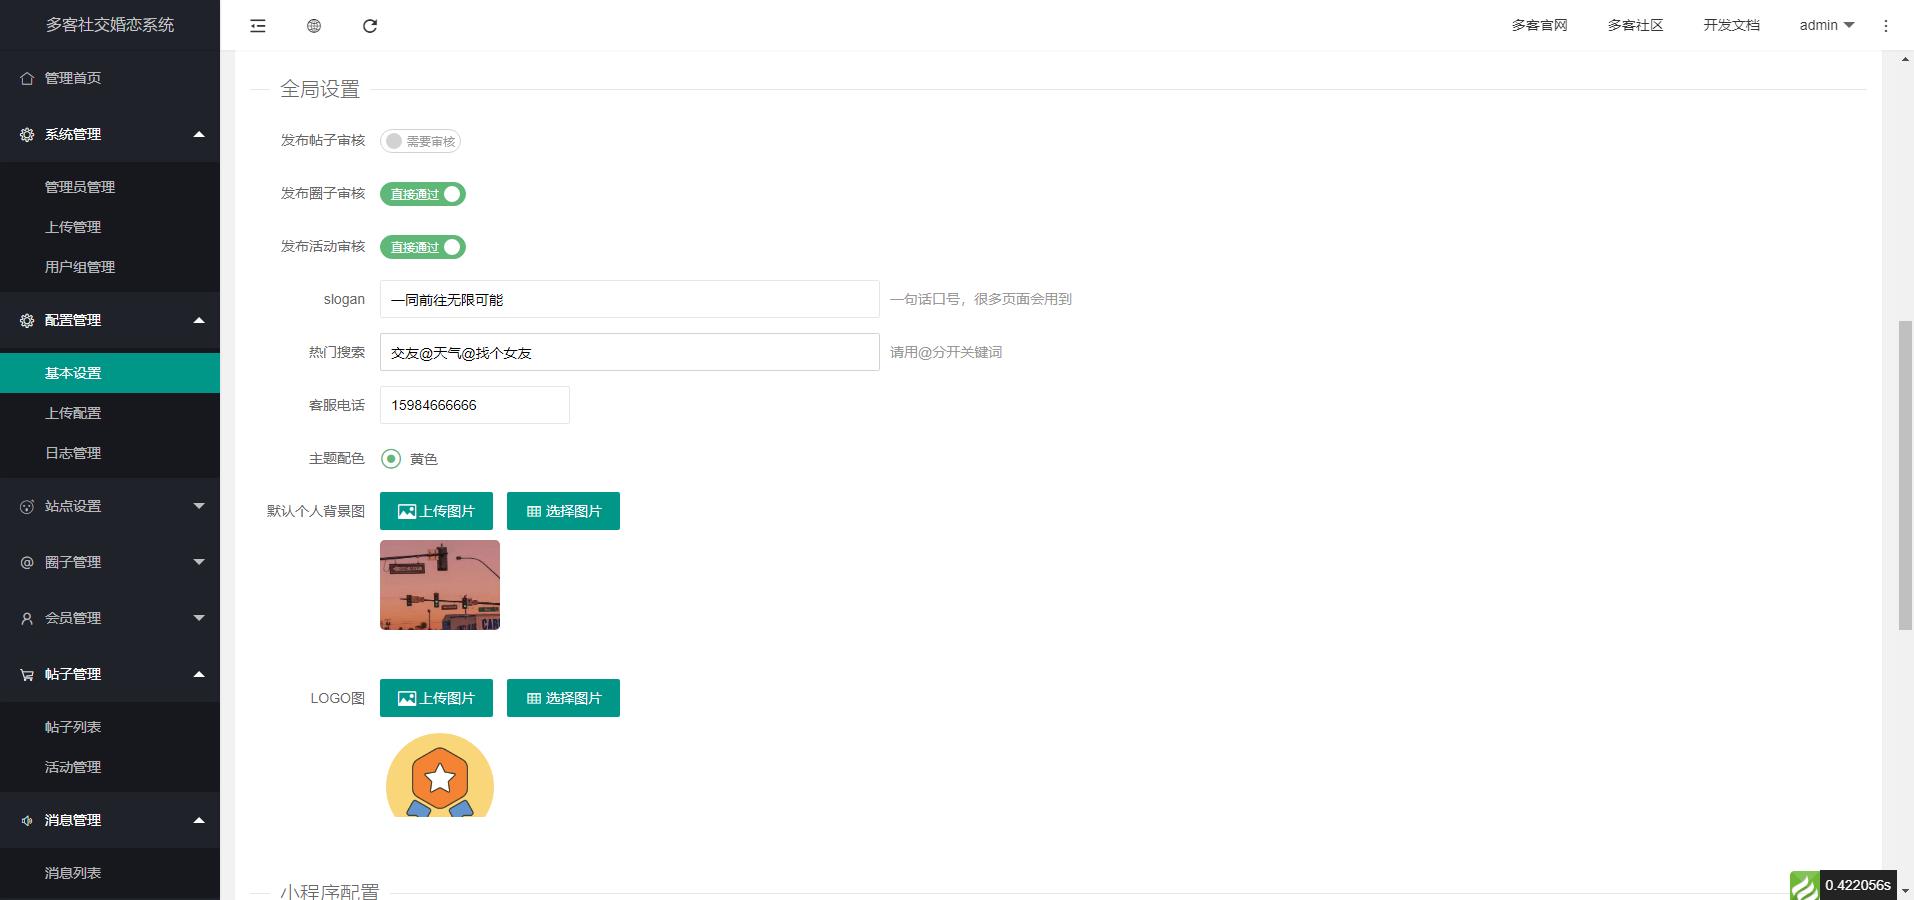Image resolution: width=1914 pixels, height=900 pixels.
Task: Select the 圈子管理 @ icon
Action: coord(26,562)
